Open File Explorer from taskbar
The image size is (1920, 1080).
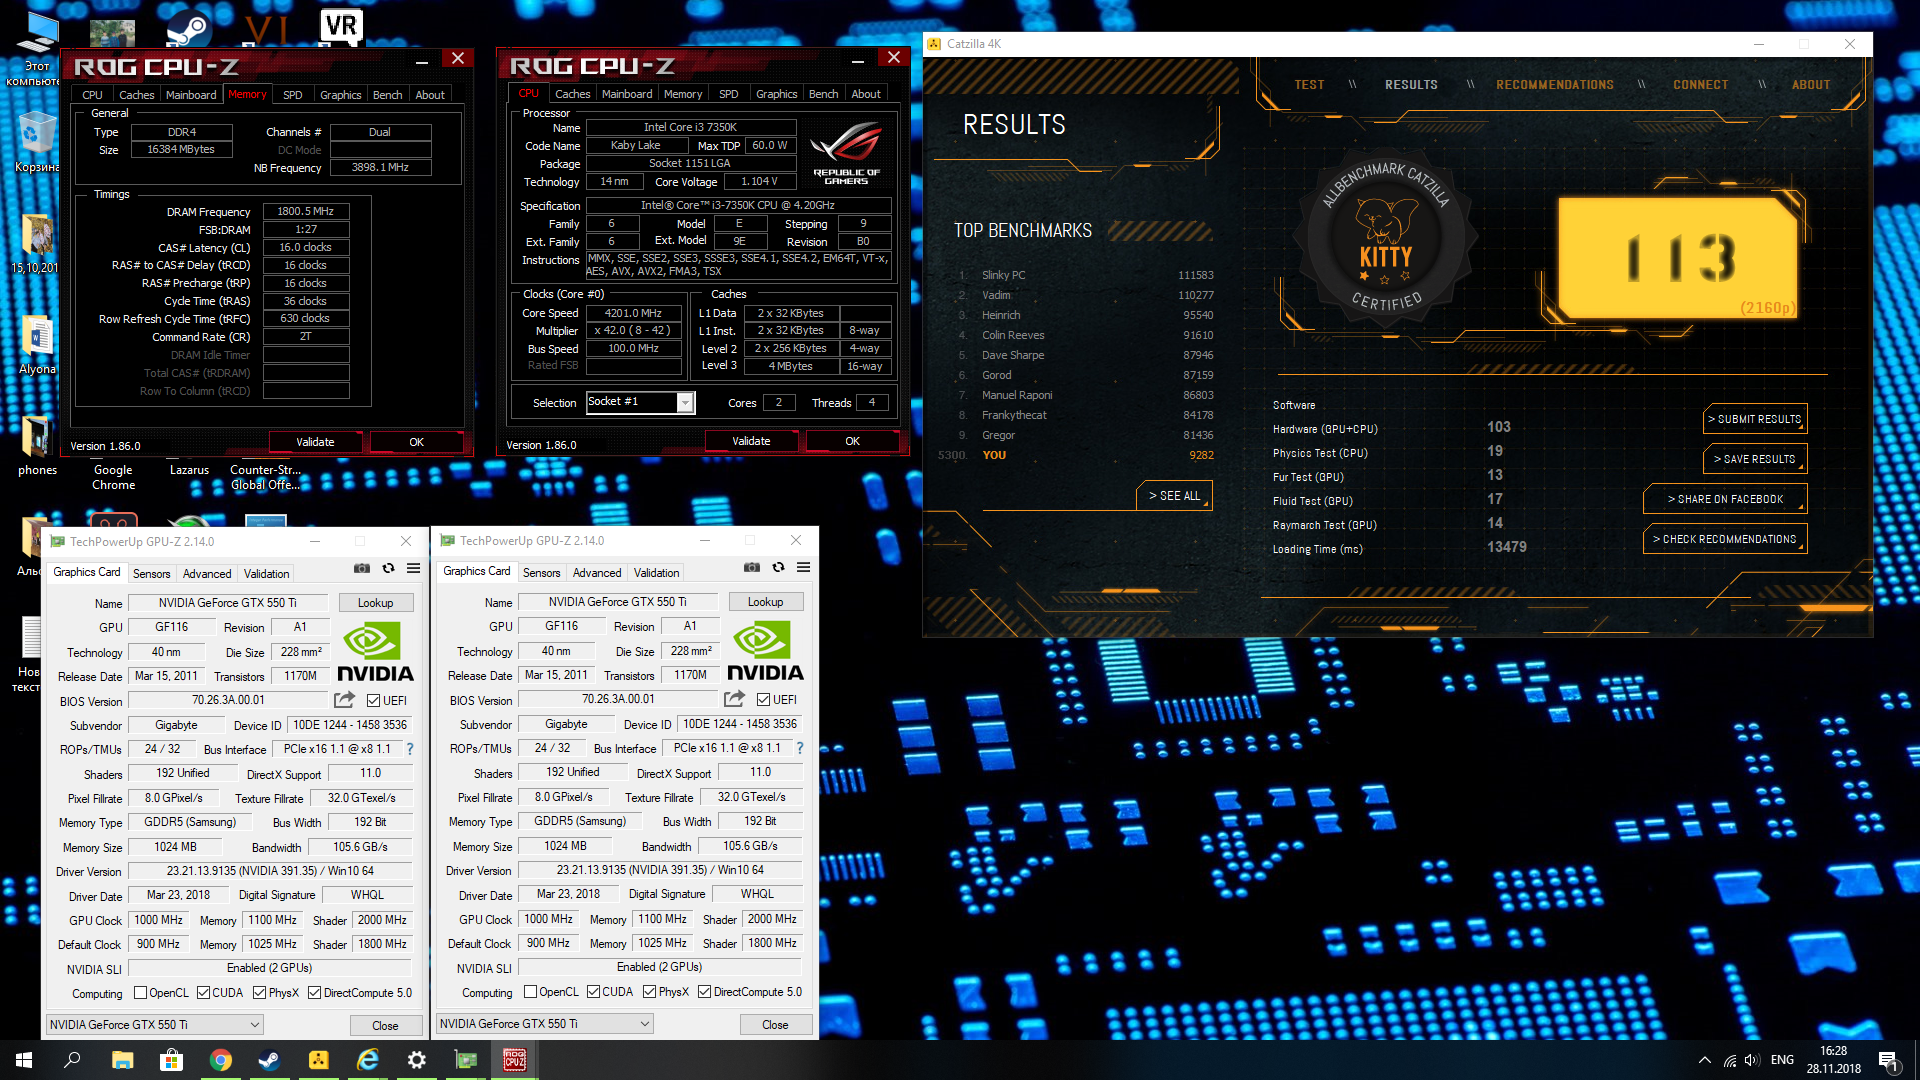pyautogui.click(x=122, y=1060)
